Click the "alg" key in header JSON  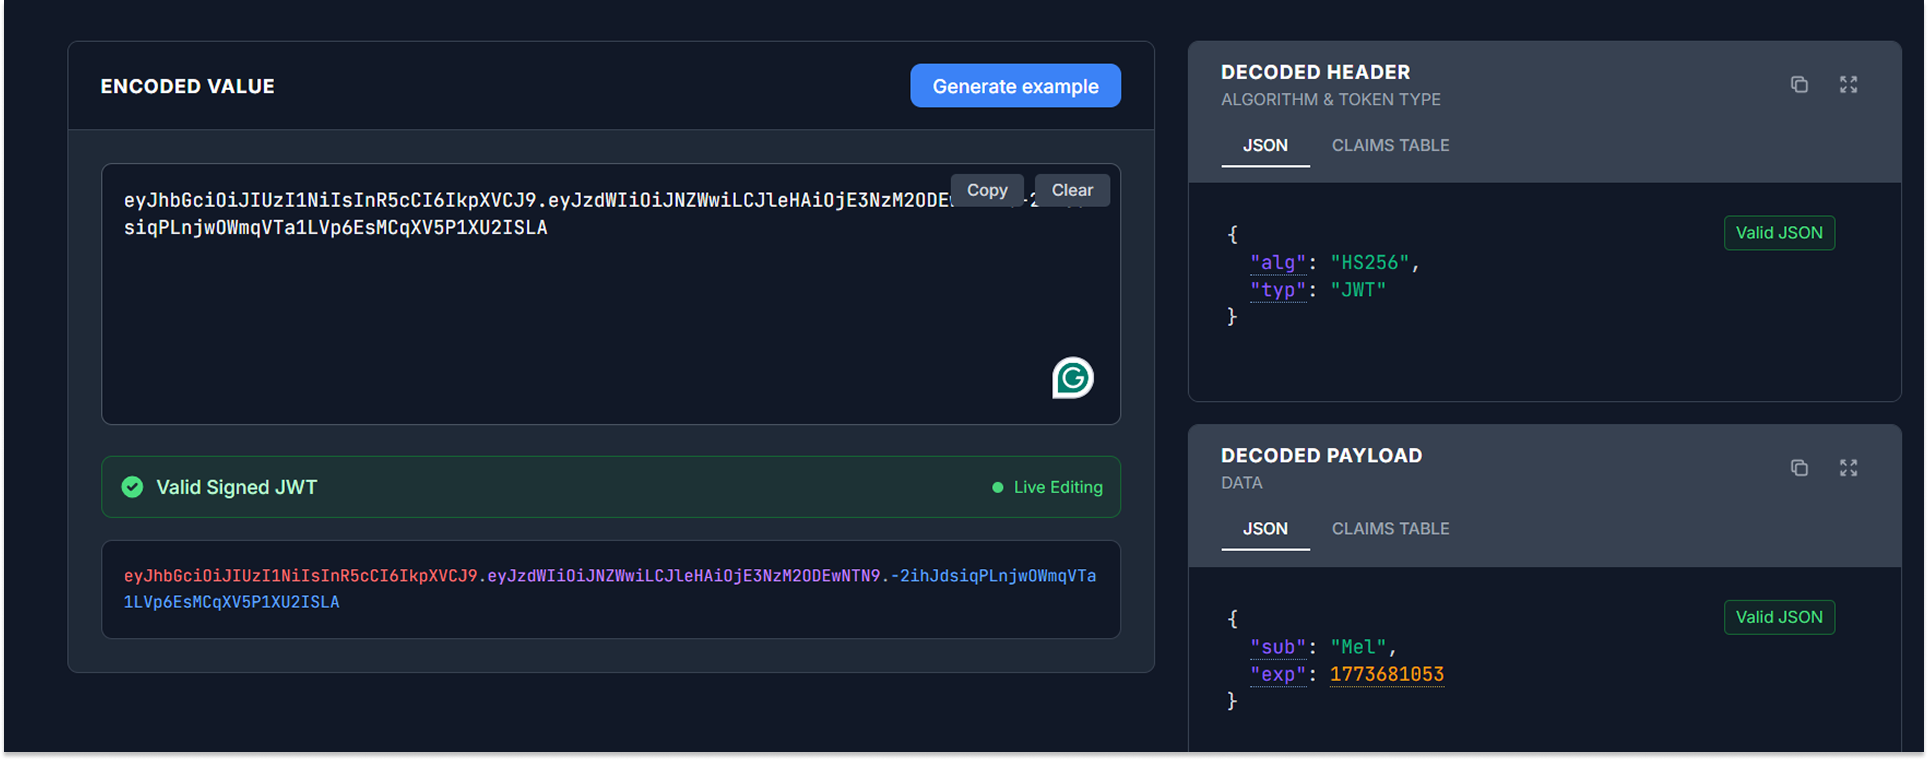[1278, 263]
